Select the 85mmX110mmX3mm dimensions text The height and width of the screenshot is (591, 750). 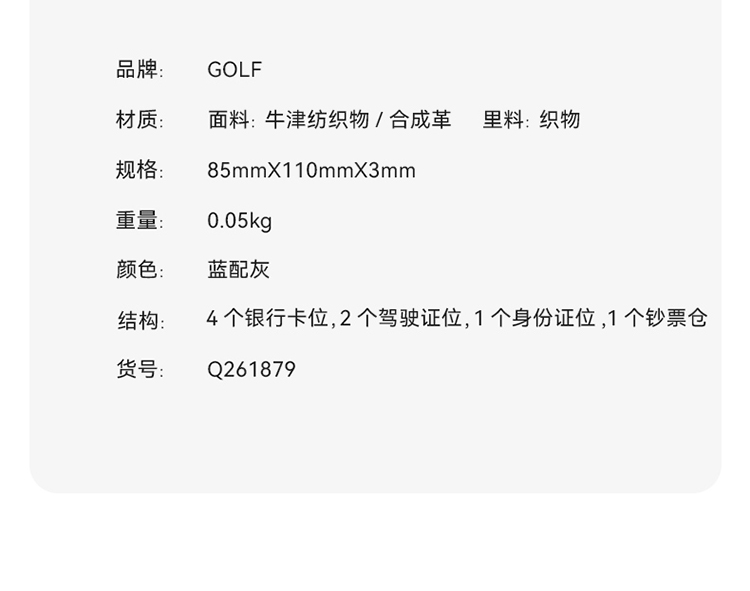[311, 170]
